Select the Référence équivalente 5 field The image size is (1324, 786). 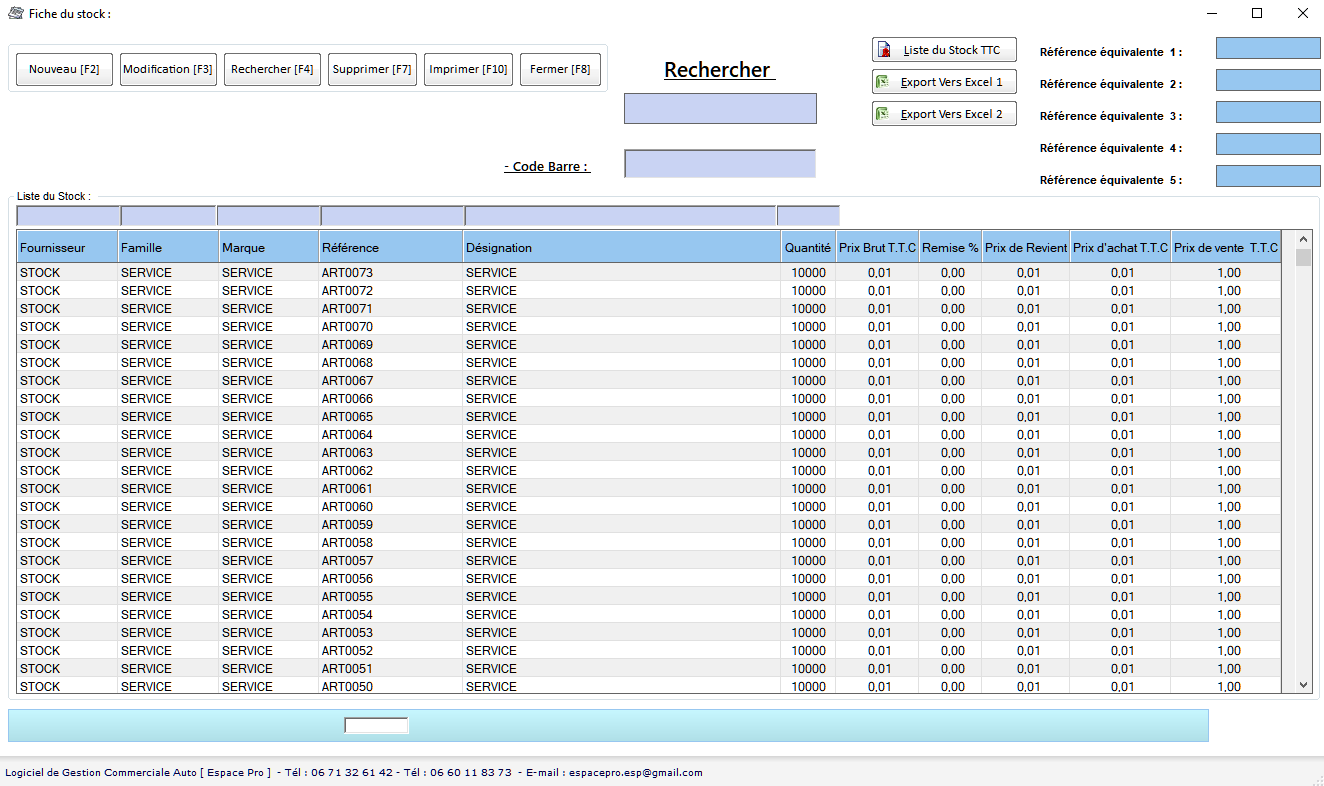point(1268,176)
